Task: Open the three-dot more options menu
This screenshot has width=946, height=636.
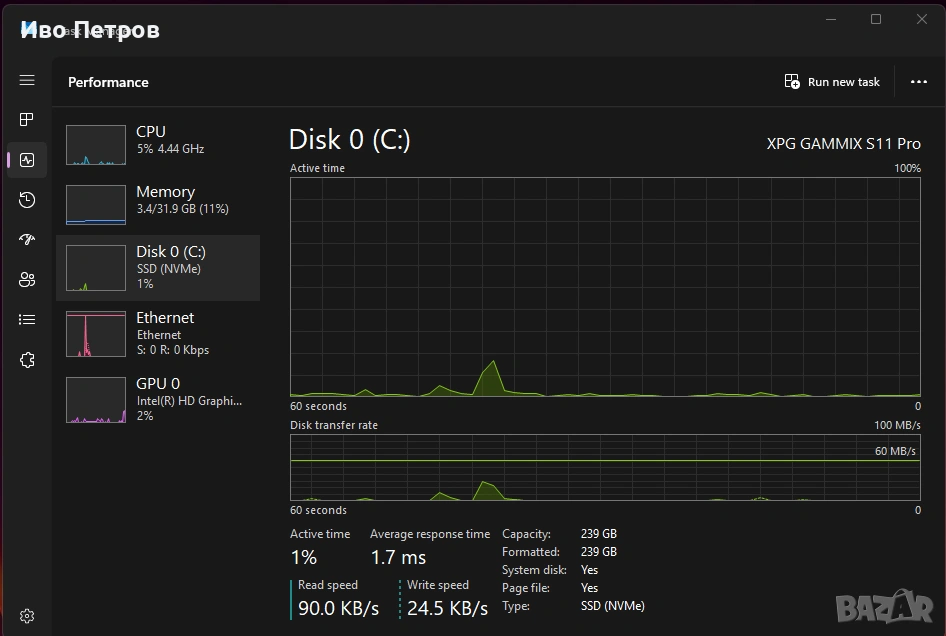Action: (919, 82)
